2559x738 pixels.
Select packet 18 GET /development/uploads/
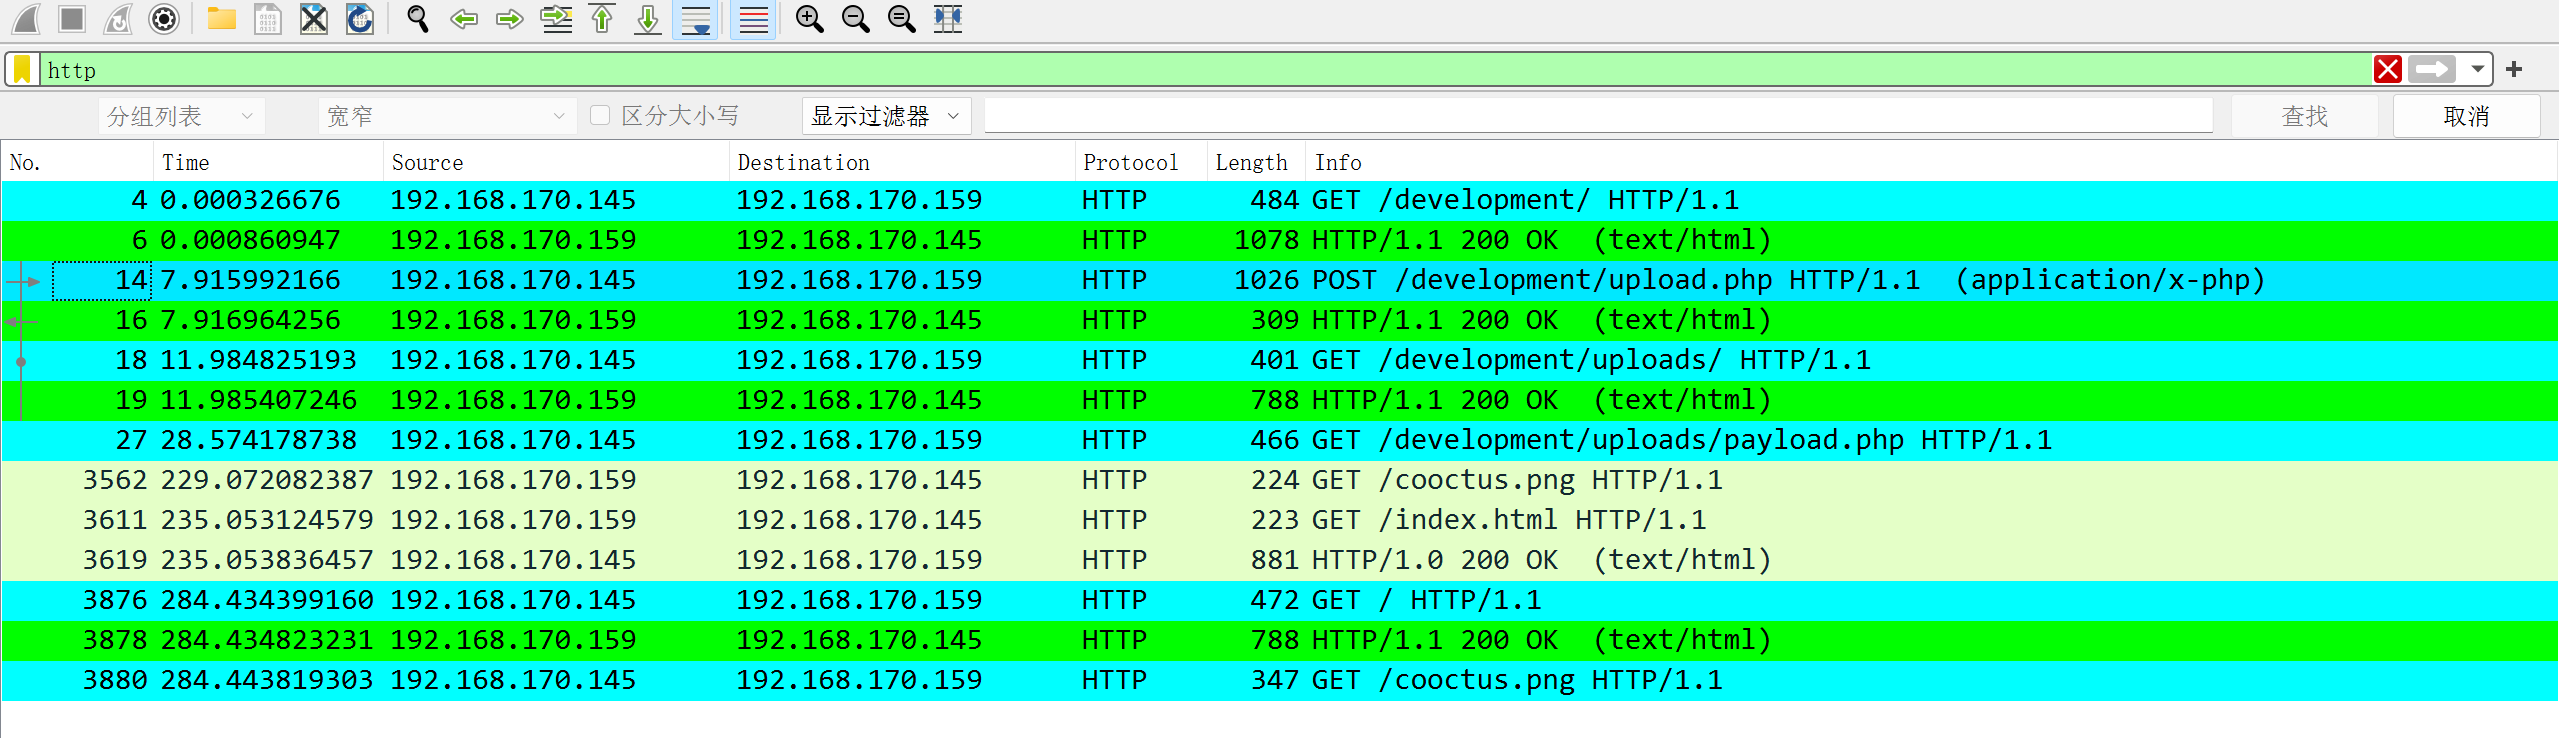tap(1279, 360)
